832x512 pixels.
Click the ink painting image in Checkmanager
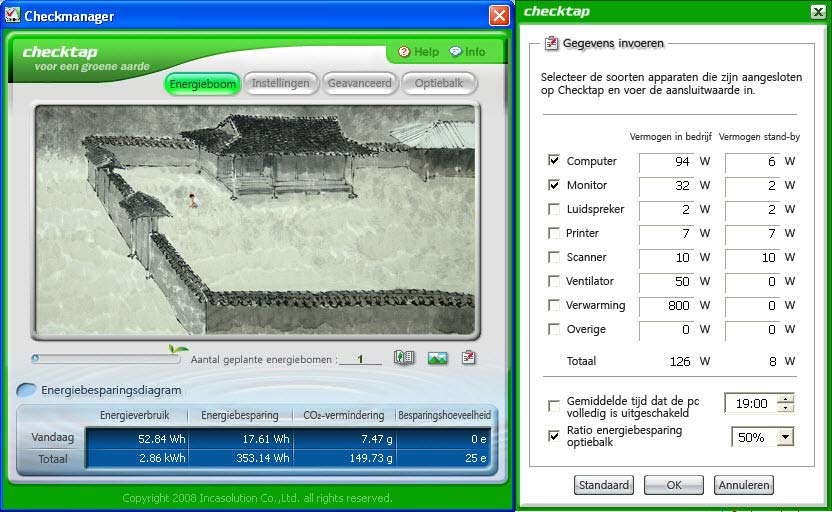coord(255,220)
